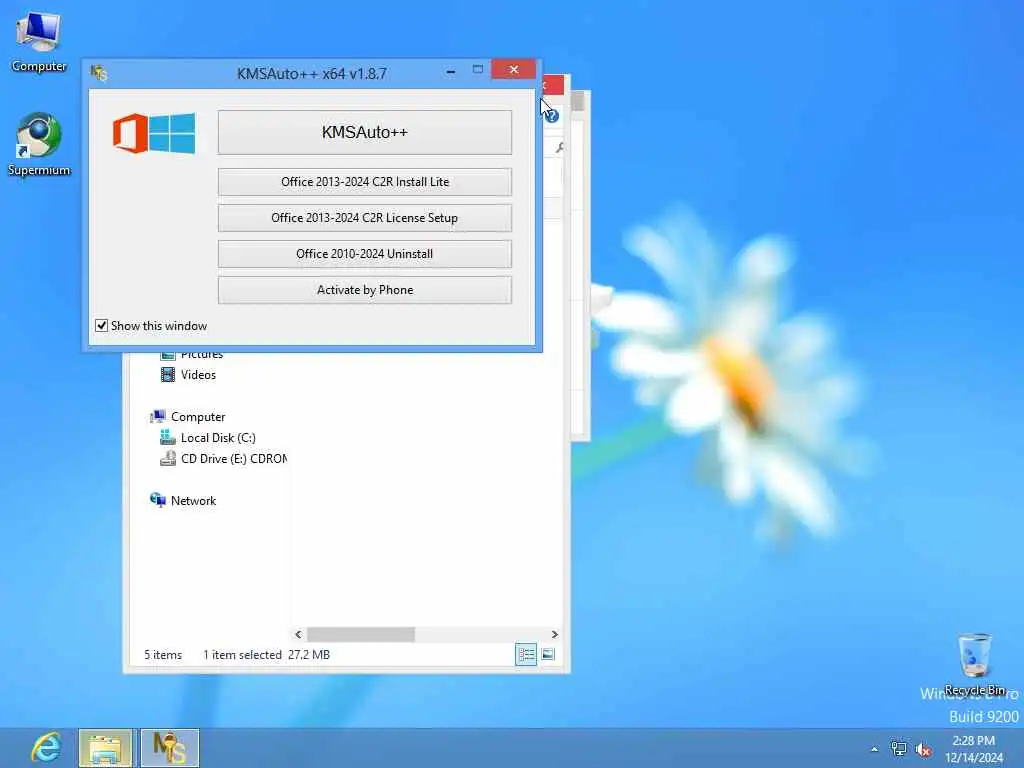1024x768 pixels.
Task: Click '1 item selected 27.2 MB' status text
Action: coord(266,655)
